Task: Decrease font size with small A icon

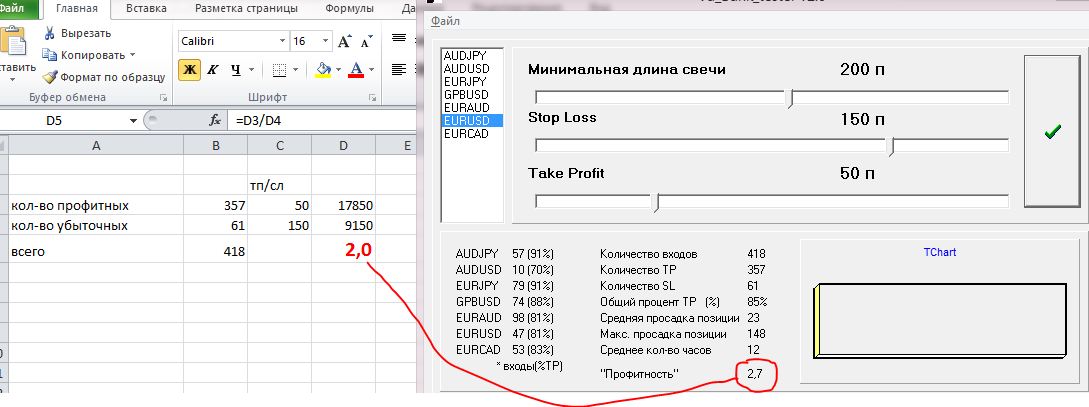Action: [368, 42]
